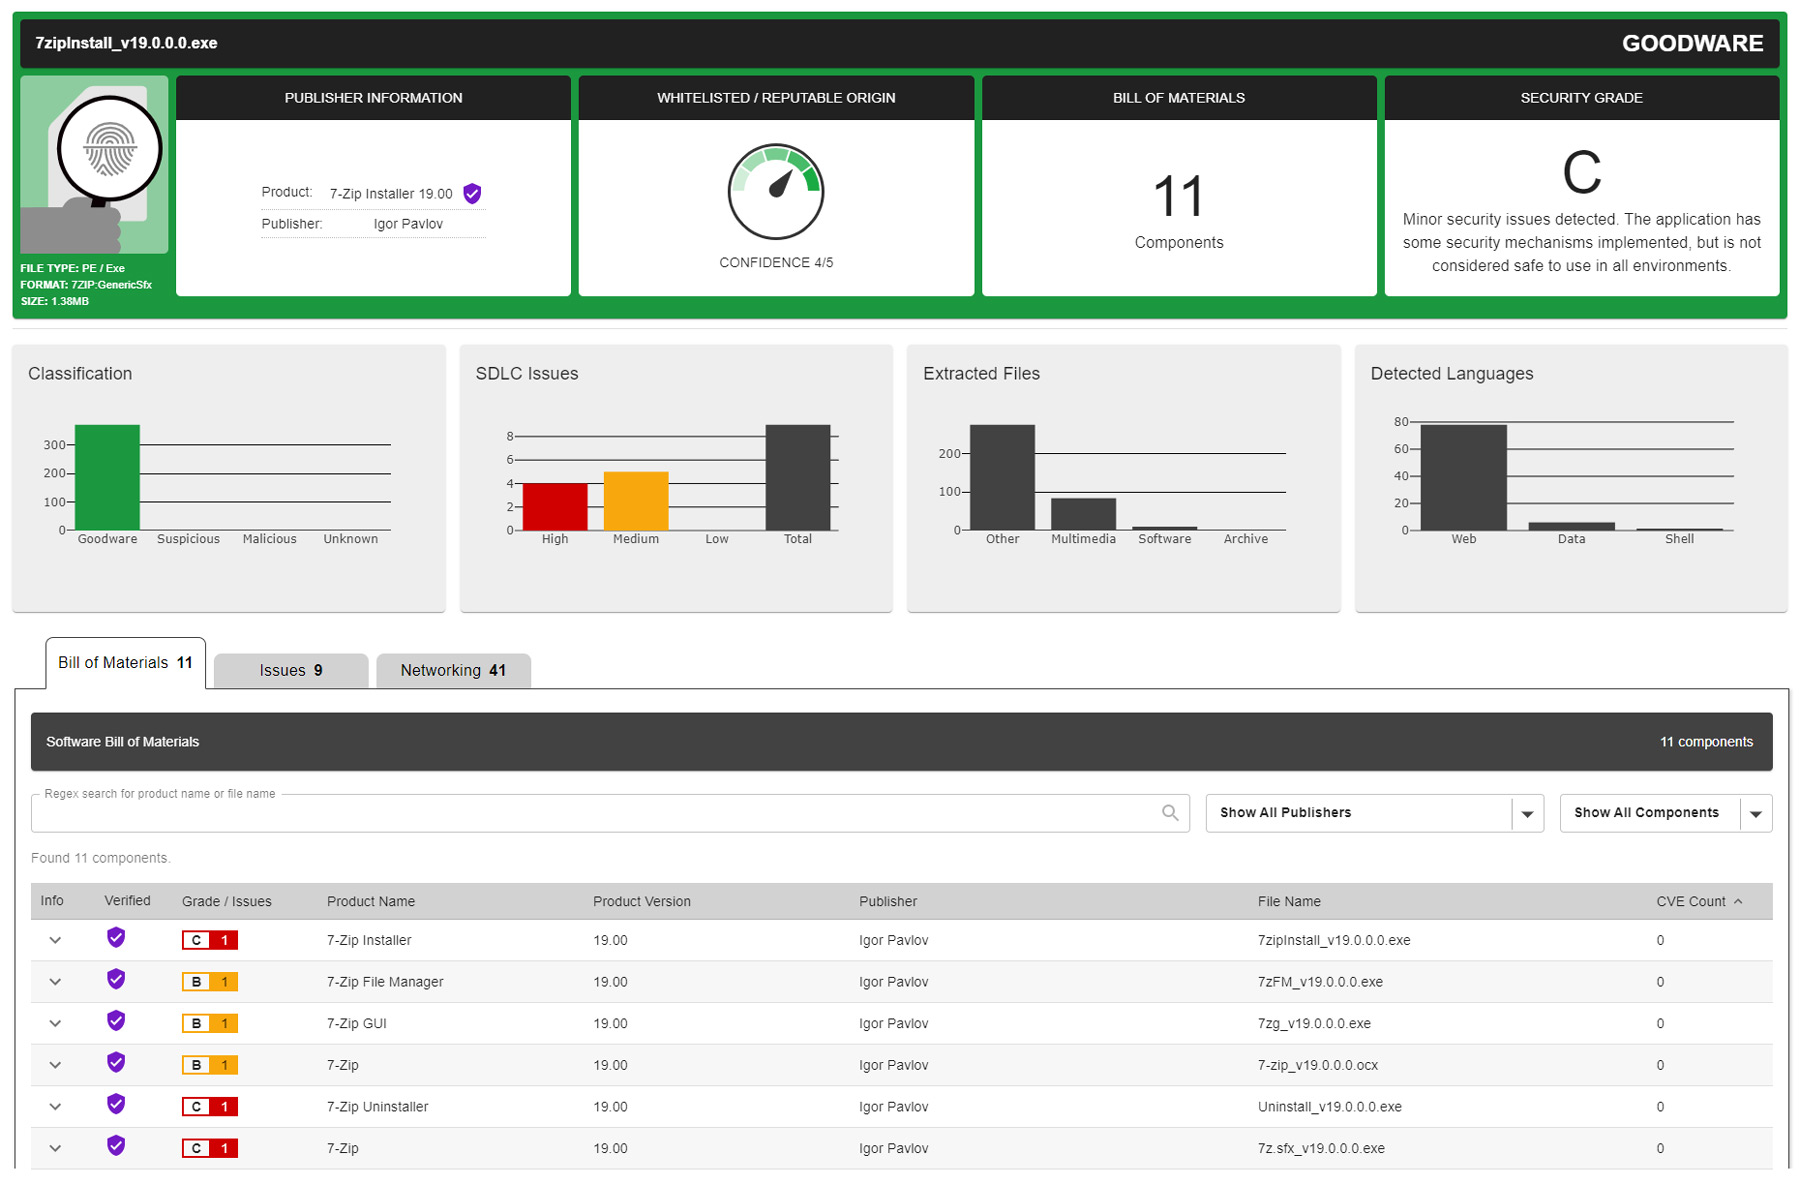Click grade B badge for 7-Zip GUI
Viewport: 1800px width, 1185px height.
pyautogui.click(x=209, y=1023)
